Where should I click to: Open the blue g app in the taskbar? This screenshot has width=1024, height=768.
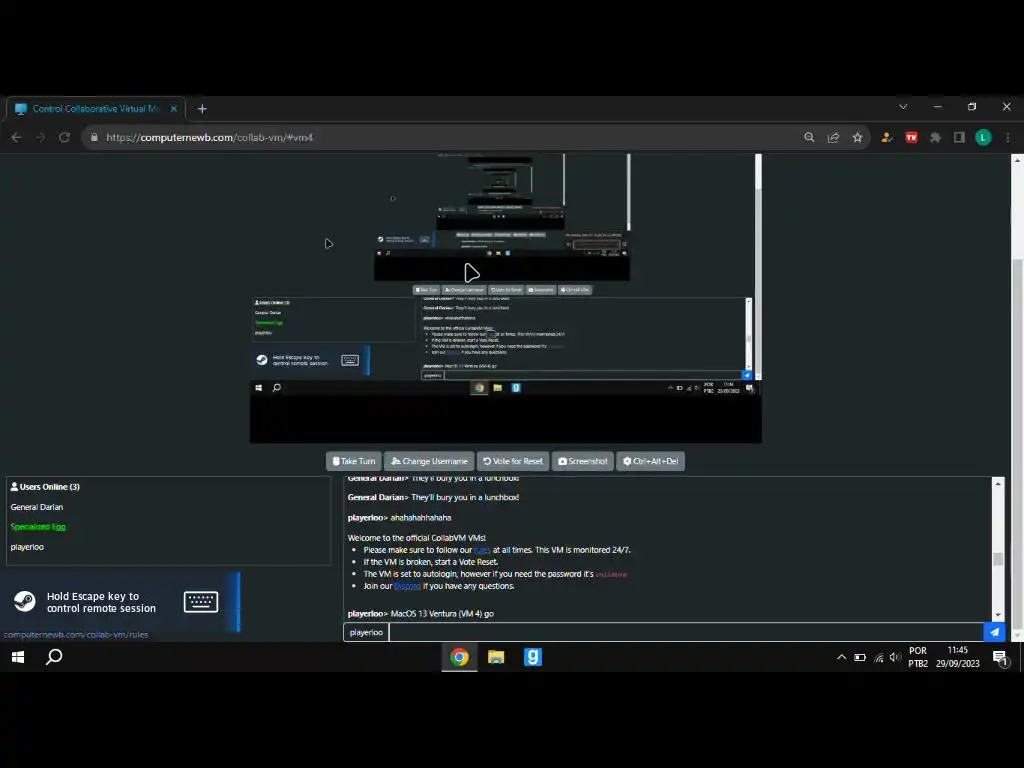click(x=532, y=657)
